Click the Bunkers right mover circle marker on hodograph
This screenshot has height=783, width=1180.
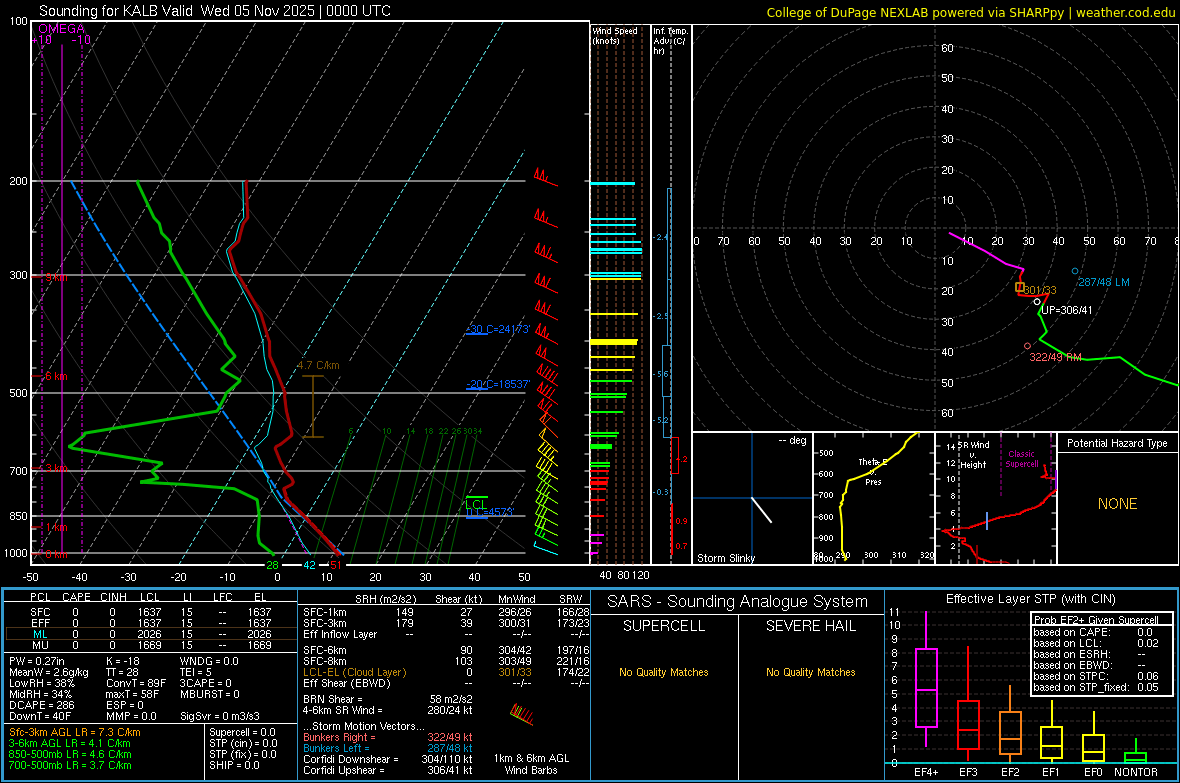point(1027,346)
